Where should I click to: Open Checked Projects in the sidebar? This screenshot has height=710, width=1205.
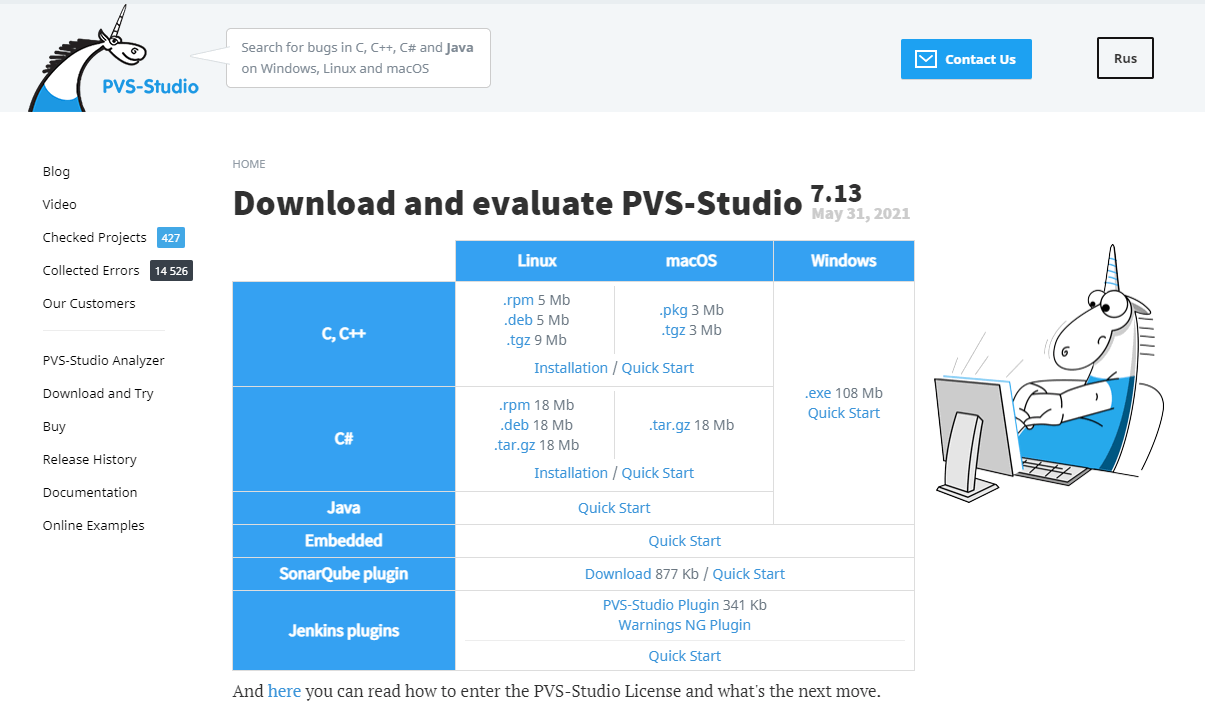point(95,237)
